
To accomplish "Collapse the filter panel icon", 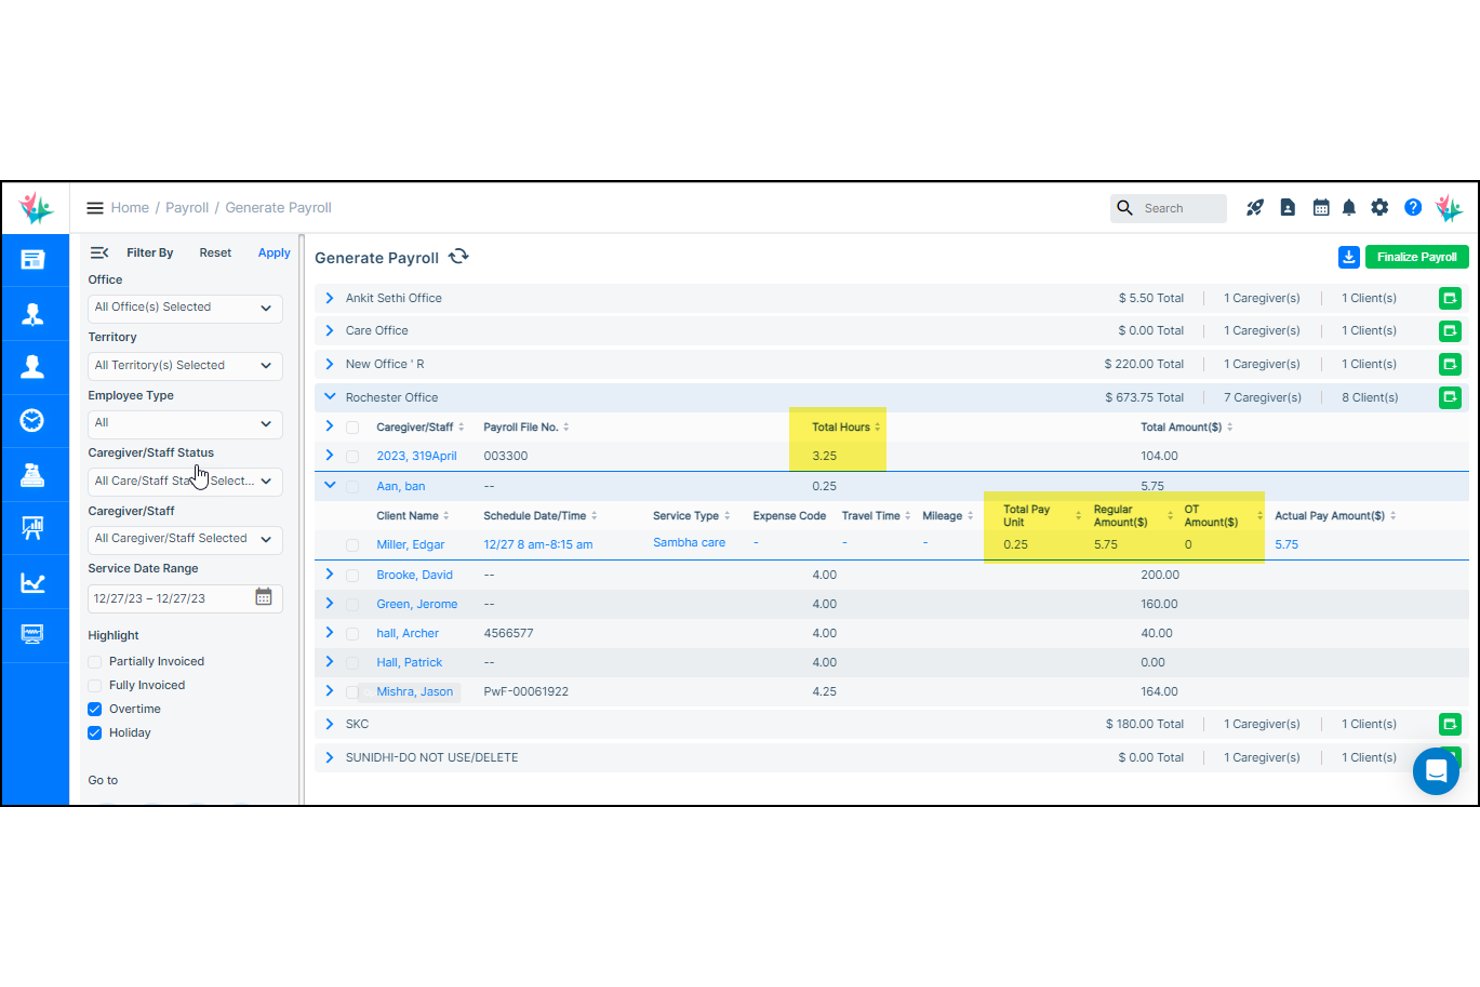I will point(99,253).
